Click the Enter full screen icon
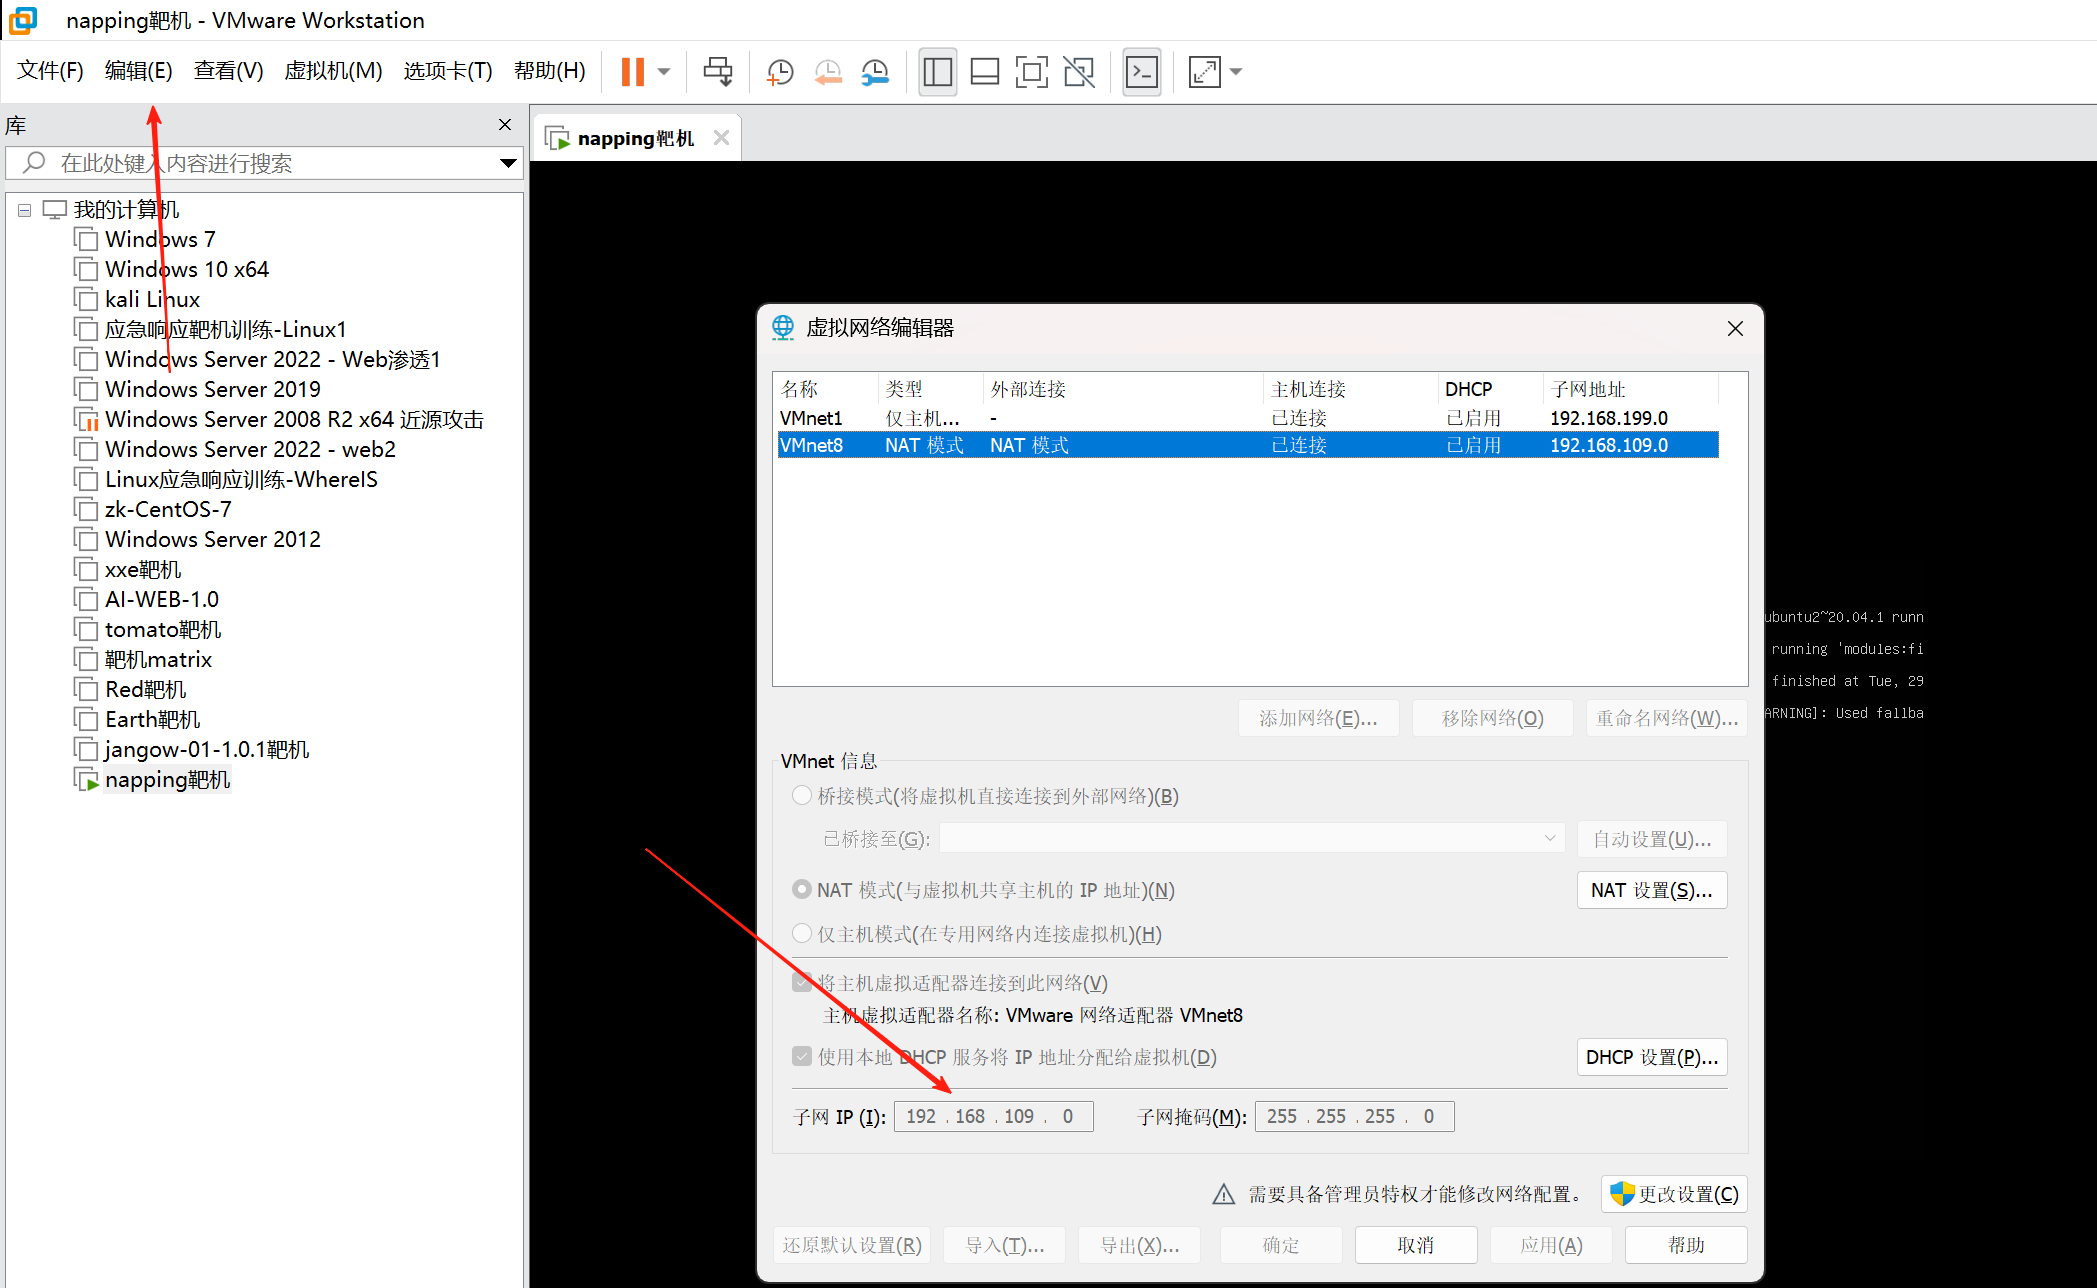Viewport: 2097px width, 1288px height. [1032, 71]
